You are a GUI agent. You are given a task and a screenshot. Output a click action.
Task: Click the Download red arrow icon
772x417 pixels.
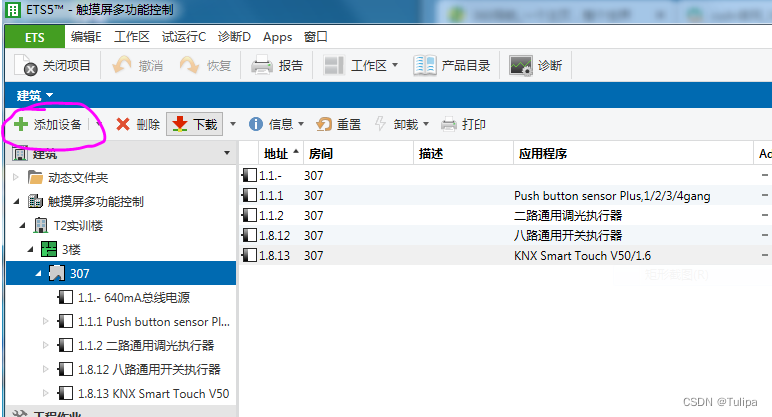(180, 124)
